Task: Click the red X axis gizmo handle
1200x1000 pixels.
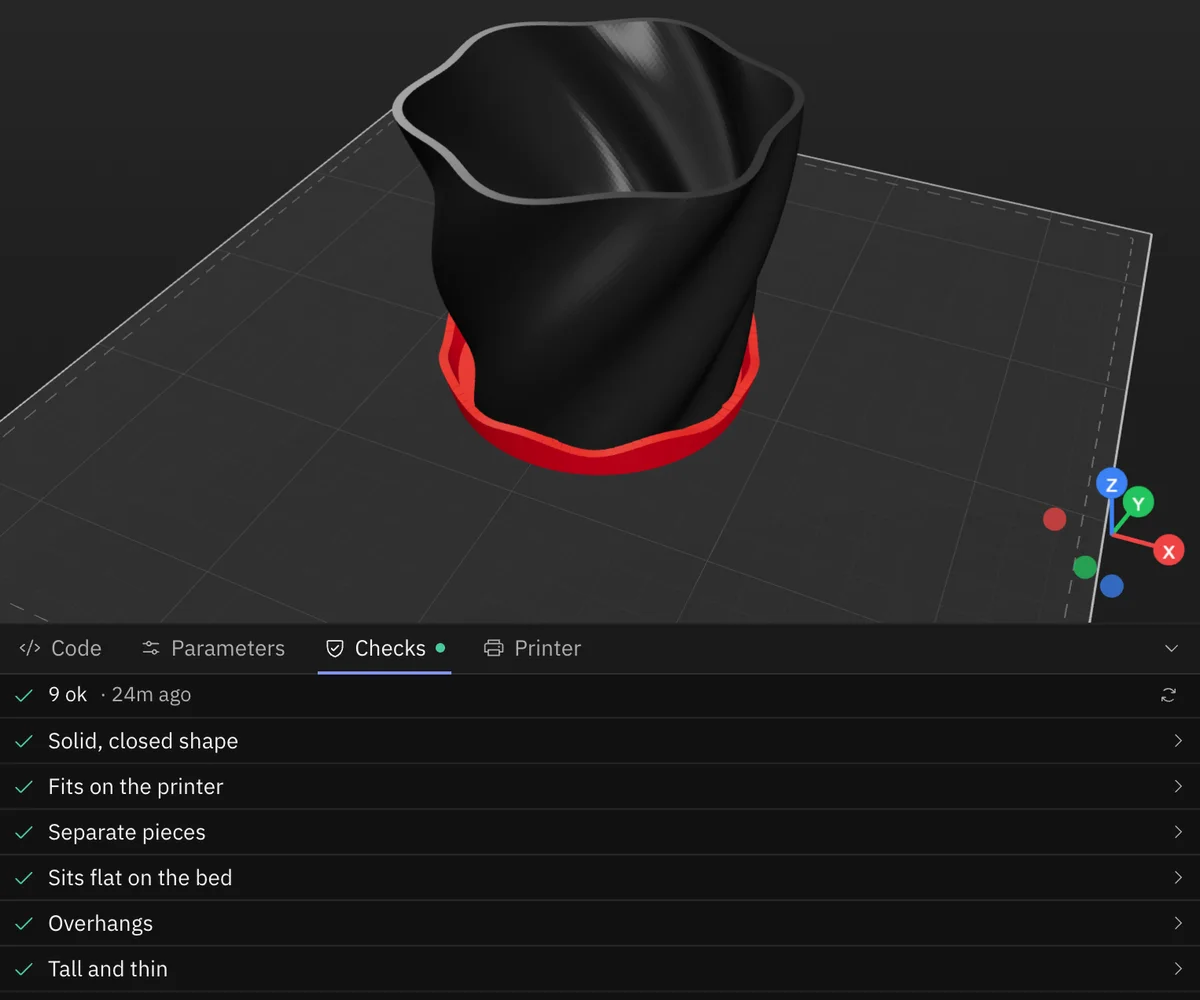Action: [1168, 551]
